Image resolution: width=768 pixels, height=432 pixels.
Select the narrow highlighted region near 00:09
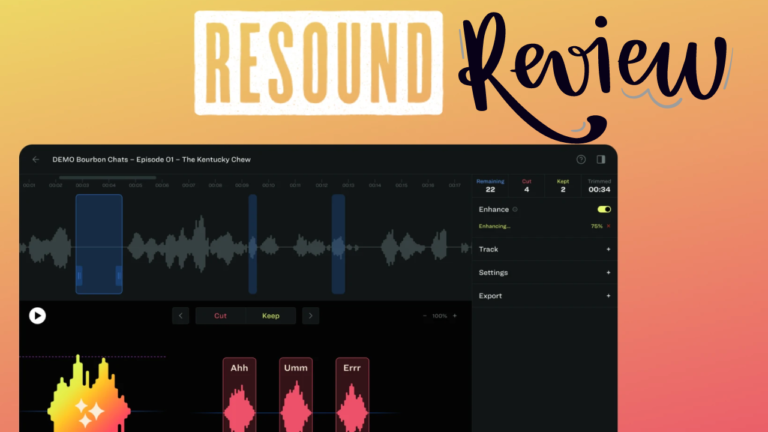(253, 244)
